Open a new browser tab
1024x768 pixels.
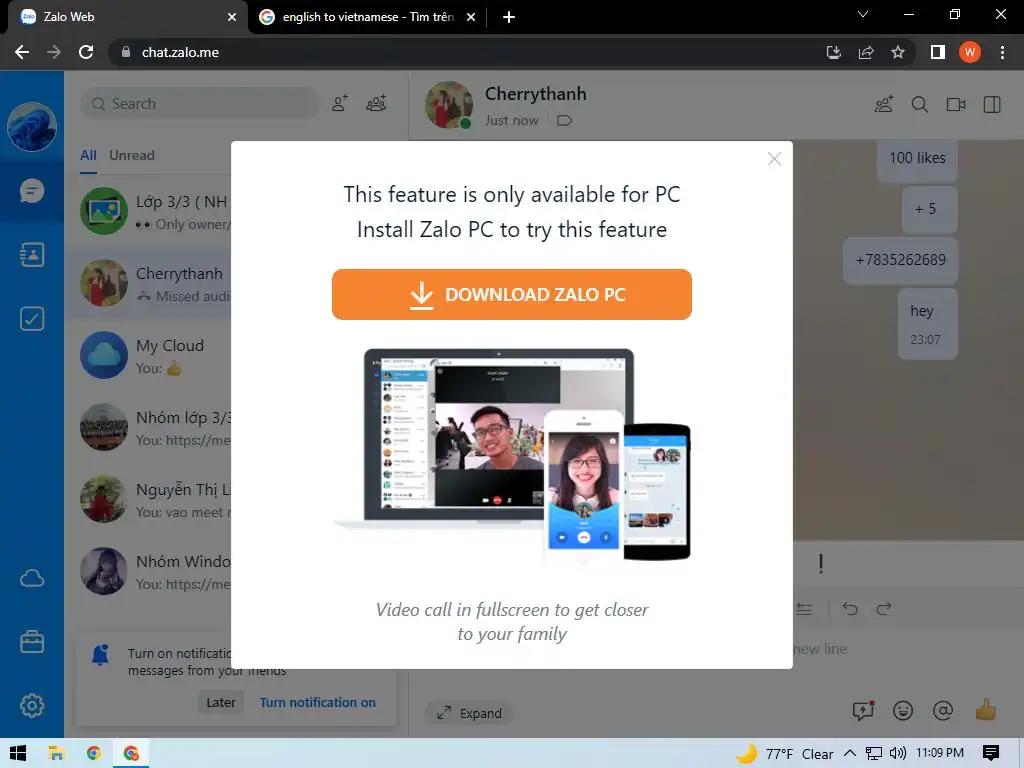coord(509,17)
